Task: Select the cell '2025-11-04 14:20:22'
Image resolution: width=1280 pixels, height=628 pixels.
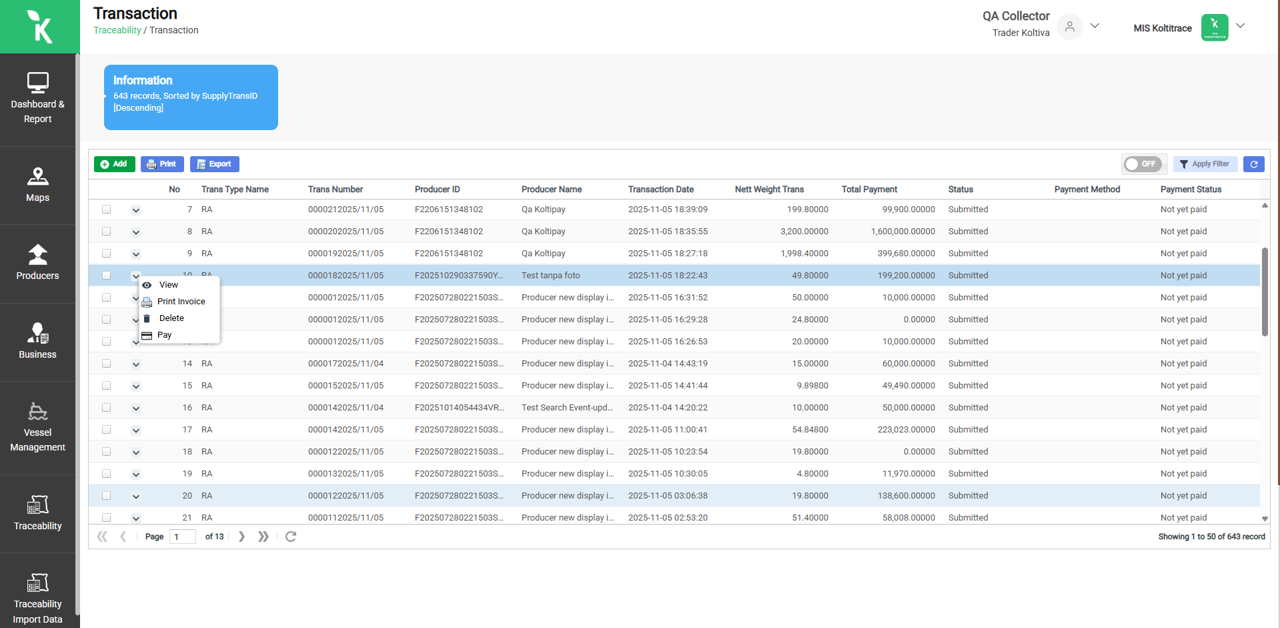Action: (x=668, y=407)
